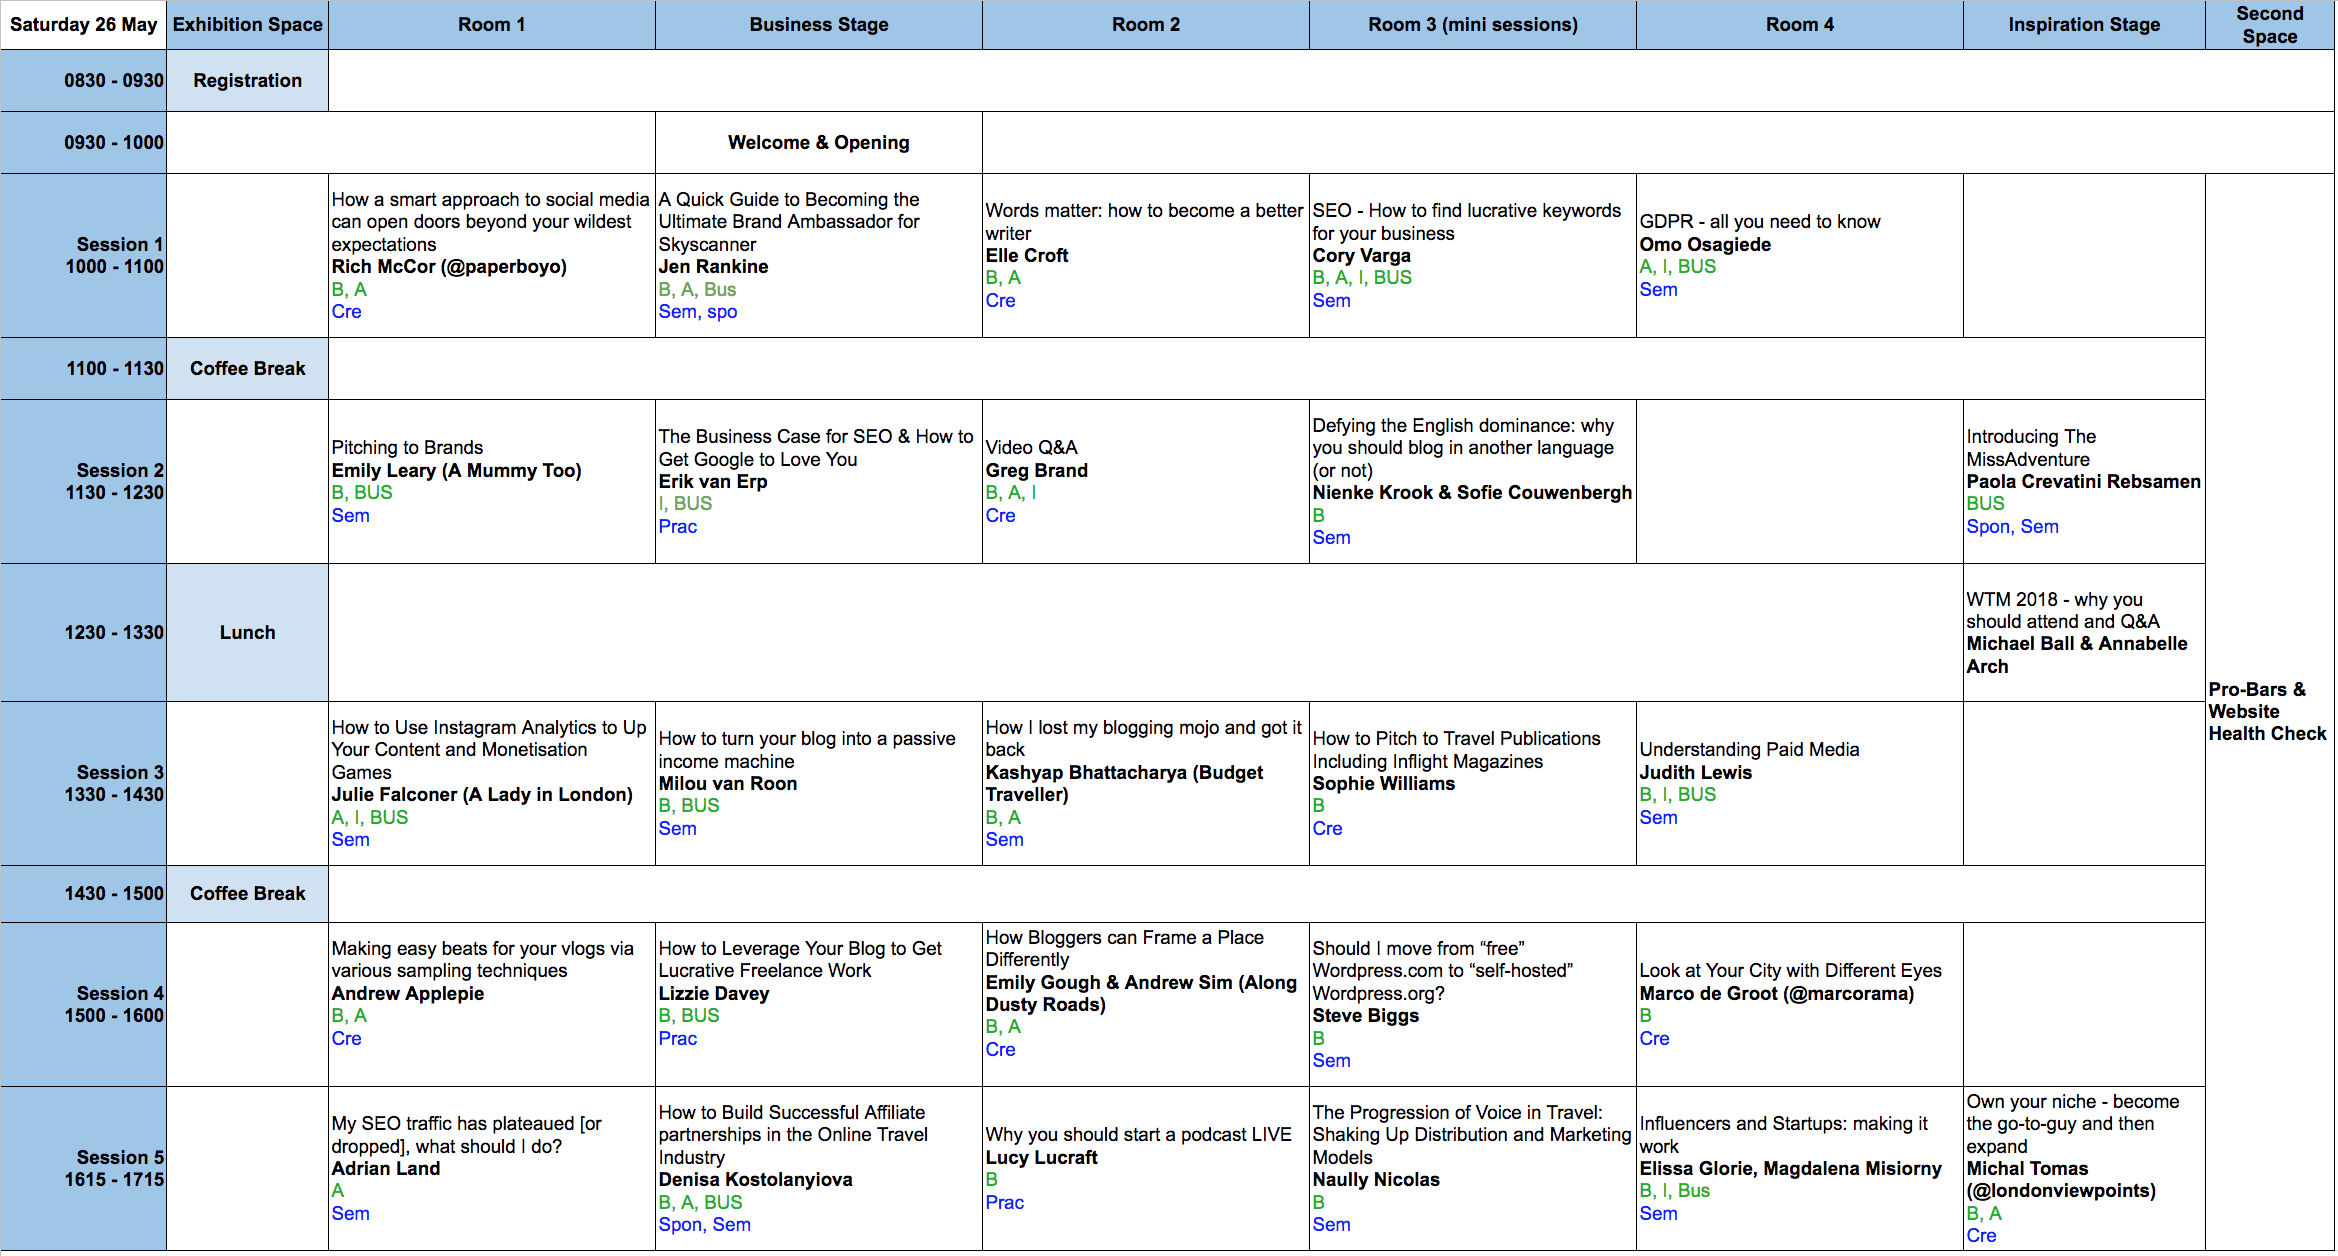The width and height of the screenshot is (2338, 1256).
Task: Select the Spon, Sem link under Denisa Kostolanyiova
Action: click(x=705, y=1224)
